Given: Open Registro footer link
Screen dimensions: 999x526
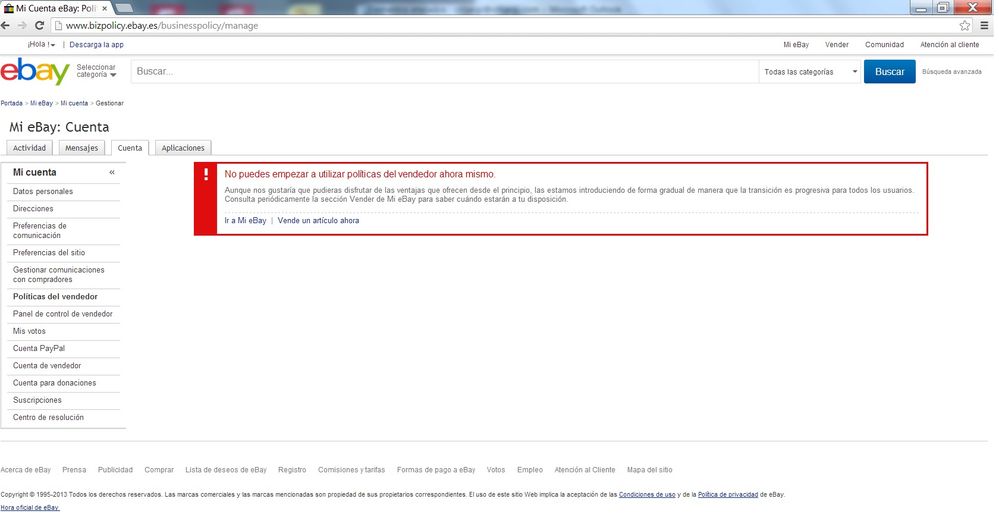Looking at the screenshot, I should pyautogui.click(x=292, y=470).
